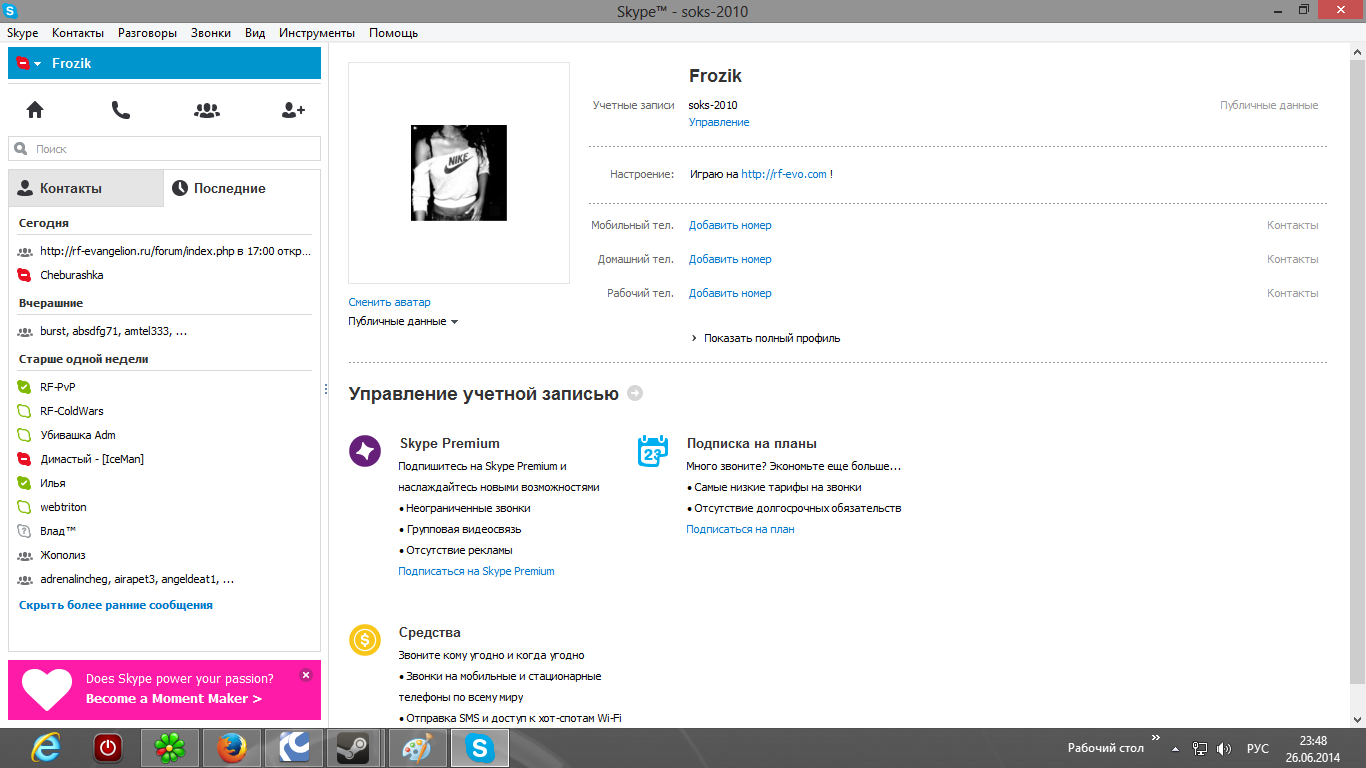Open the Контакты menu in menu bar

pyautogui.click(x=78, y=33)
